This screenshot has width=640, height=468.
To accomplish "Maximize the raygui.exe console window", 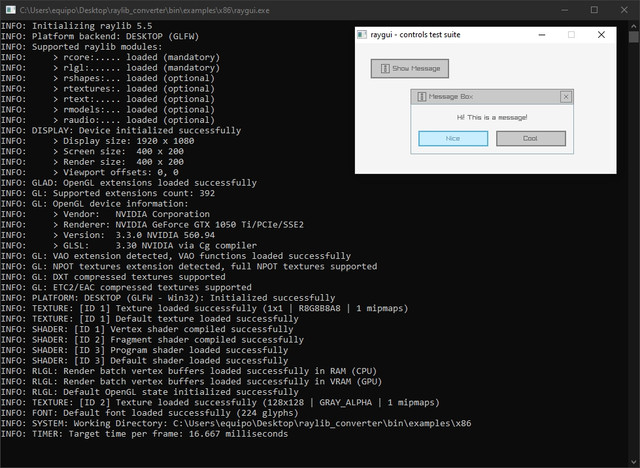I will (594, 10).
